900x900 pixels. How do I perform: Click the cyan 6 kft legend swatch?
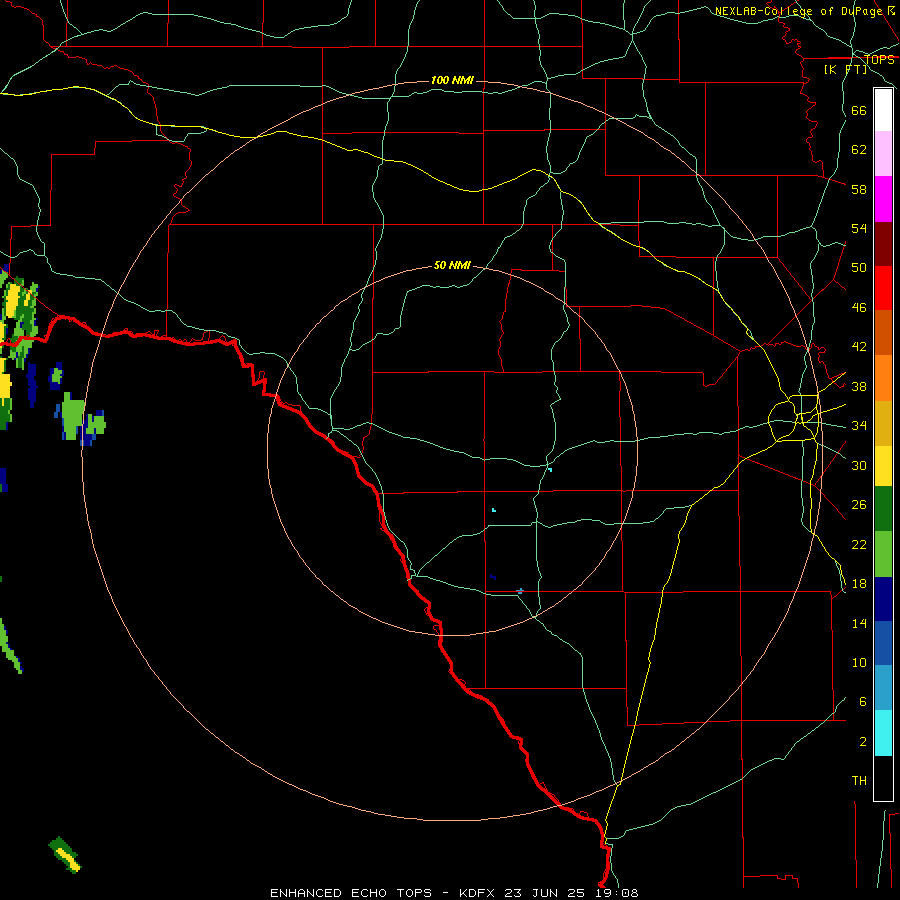click(883, 733)
